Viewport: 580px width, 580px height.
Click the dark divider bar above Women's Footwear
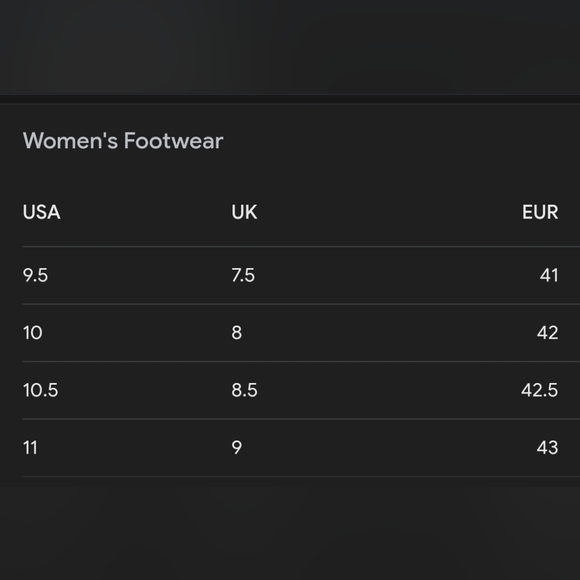[x=290, y=99]
